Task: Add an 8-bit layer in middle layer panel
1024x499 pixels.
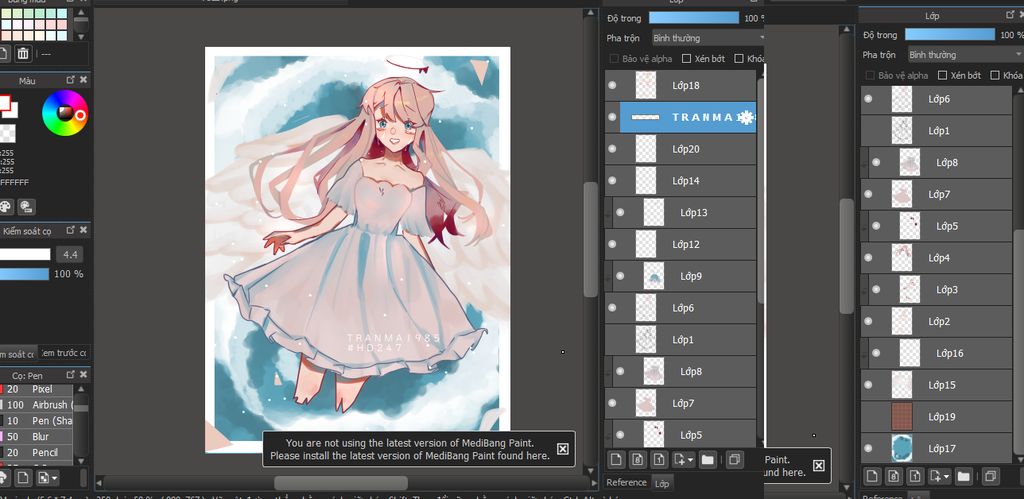Action: [x=637, y=460]
